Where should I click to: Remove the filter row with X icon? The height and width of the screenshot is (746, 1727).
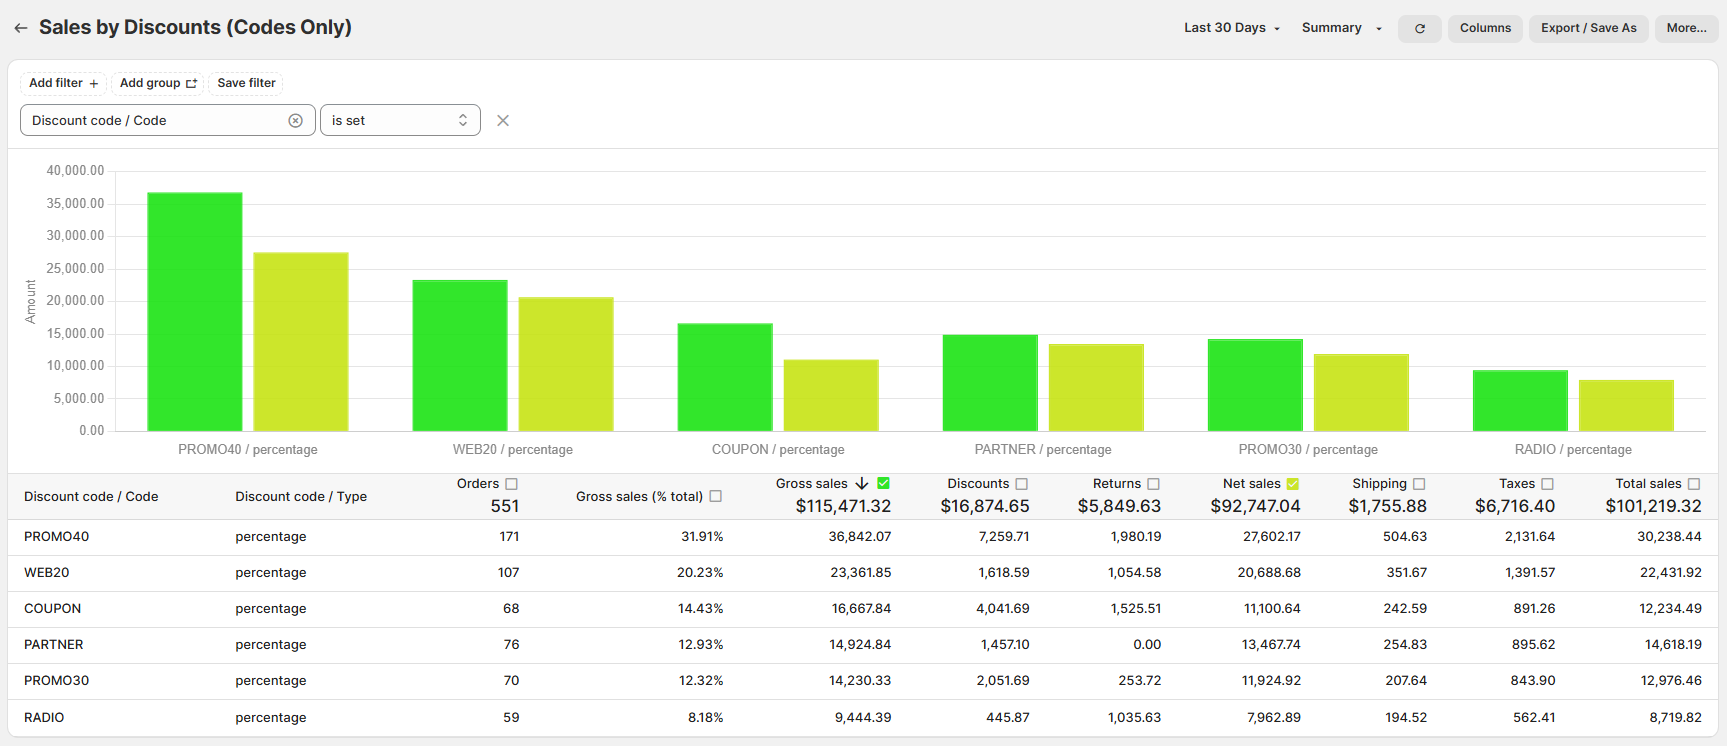503,121
